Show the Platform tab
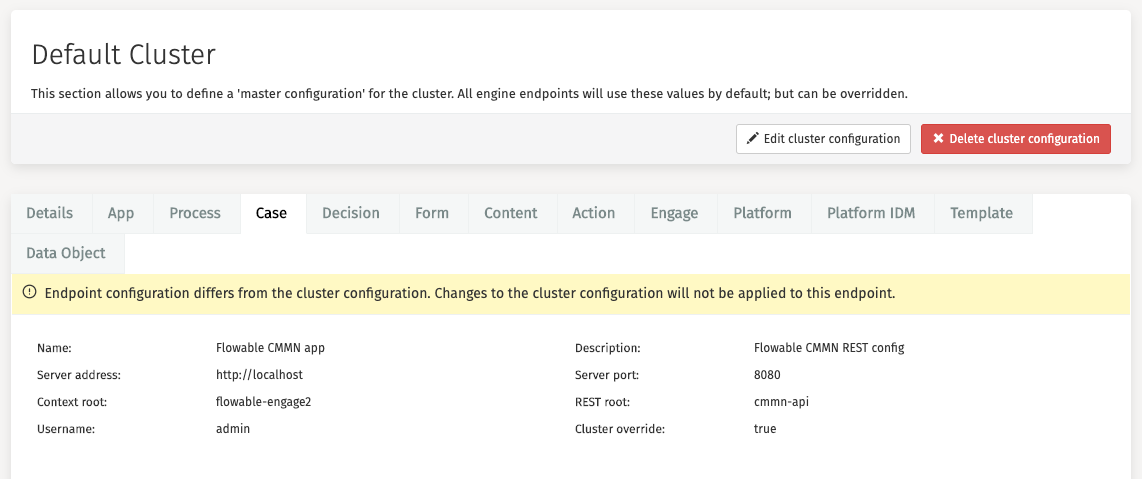The image size is (1142, 479). [x=762, y=213]
